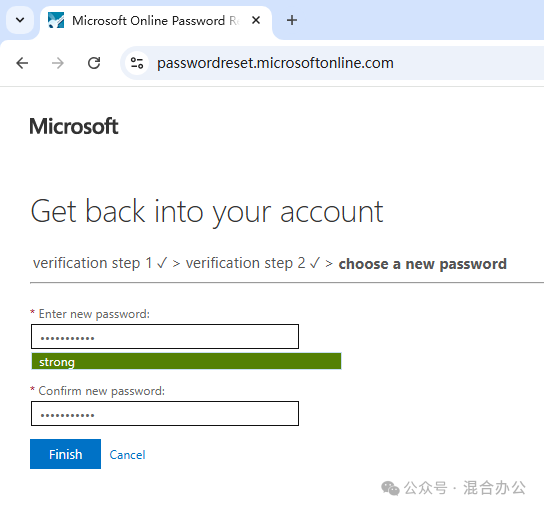Focus the Enter new password field
This screenshot has height=510, width=544.
click(165, 337)
